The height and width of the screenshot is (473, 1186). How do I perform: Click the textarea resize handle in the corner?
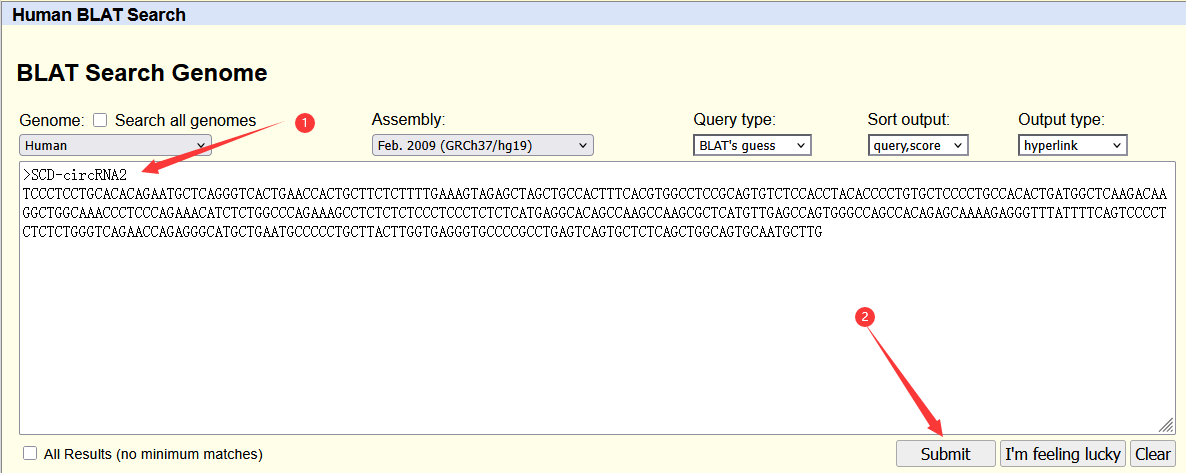[1166, 425]
